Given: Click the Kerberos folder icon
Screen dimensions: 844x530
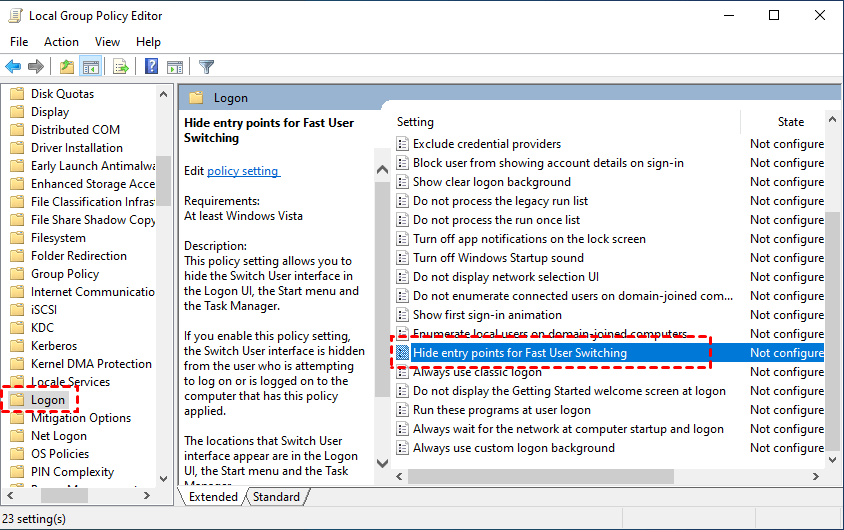Looking at the screenshot, I should (17, 345).
